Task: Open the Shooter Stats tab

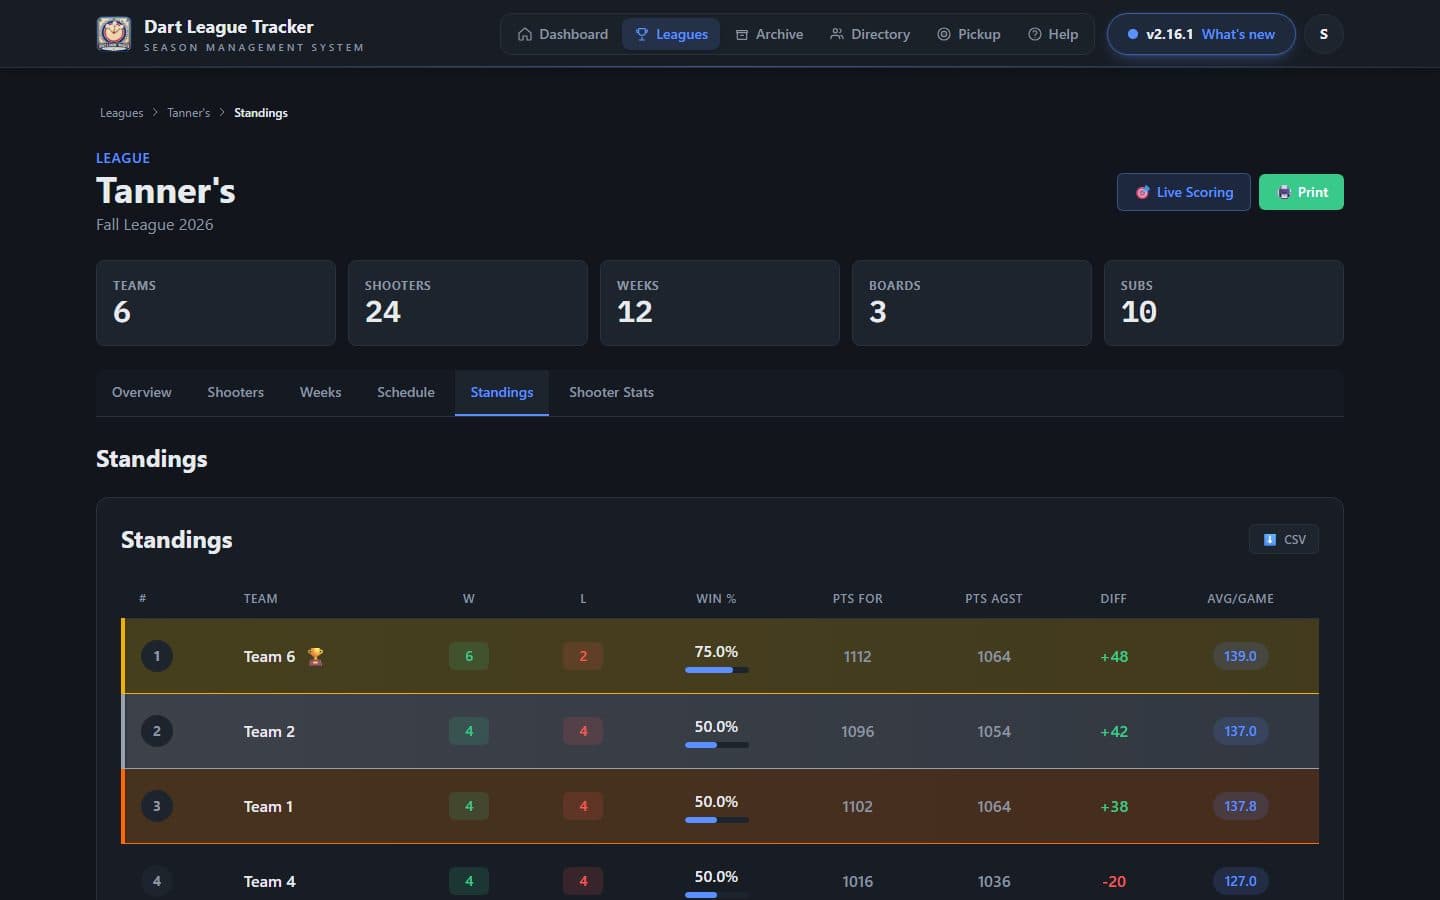Action: pos(612,392)
